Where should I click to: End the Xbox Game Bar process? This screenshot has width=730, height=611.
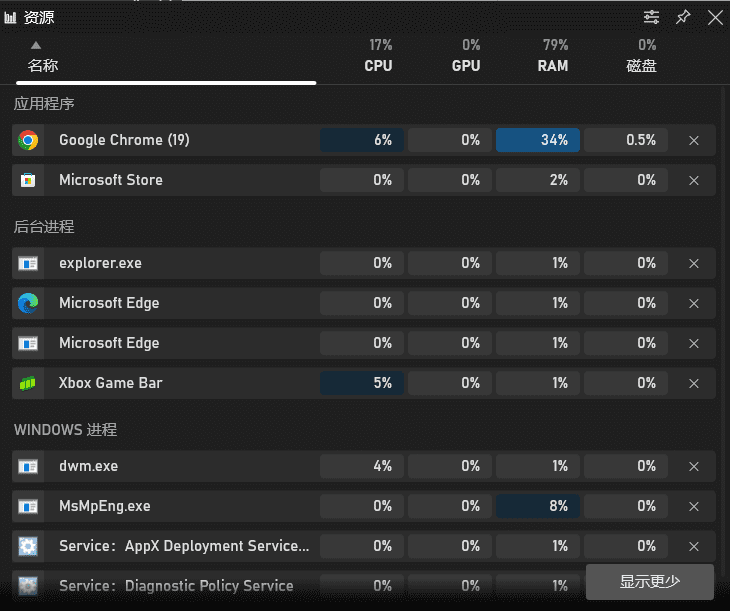click(x=694, y=383)
